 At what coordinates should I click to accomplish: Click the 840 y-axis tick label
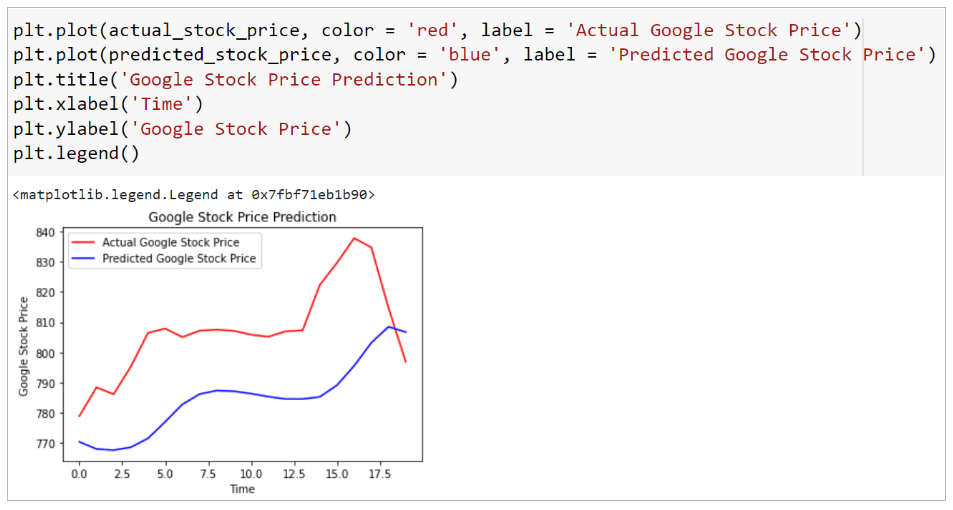(x=46, y=232)
